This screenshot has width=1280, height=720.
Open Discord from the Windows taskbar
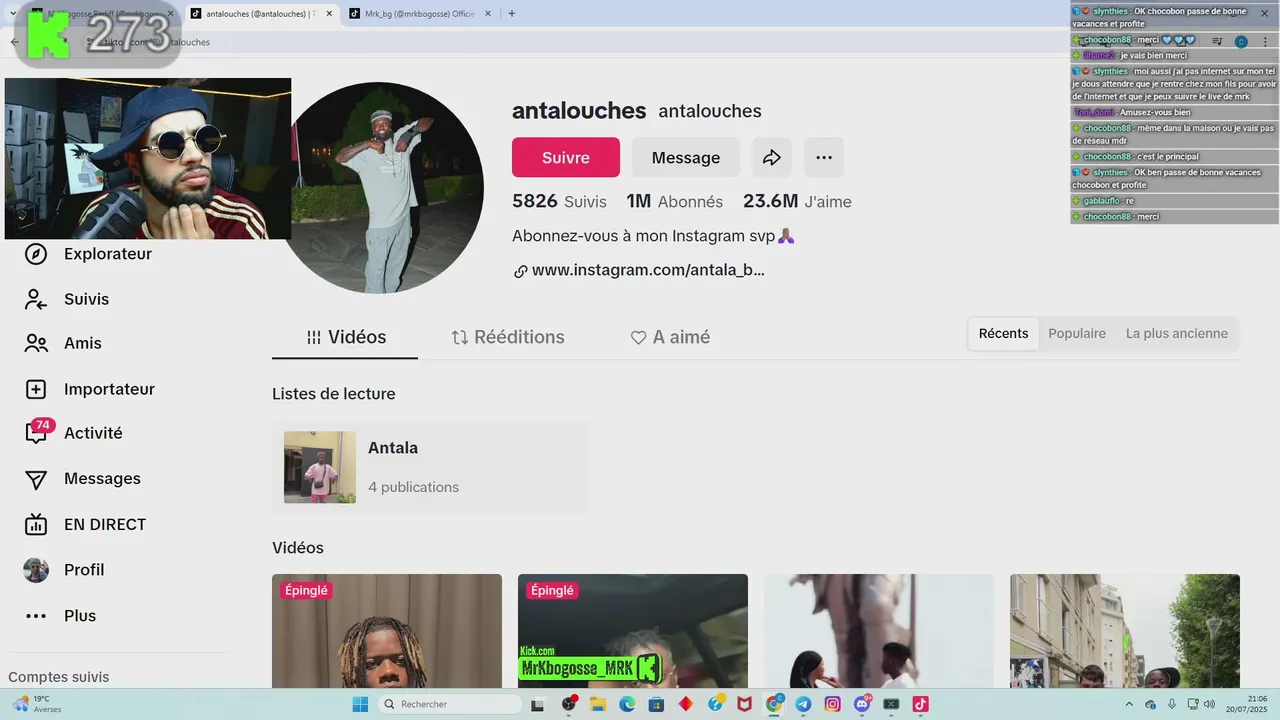coord(862,704)
